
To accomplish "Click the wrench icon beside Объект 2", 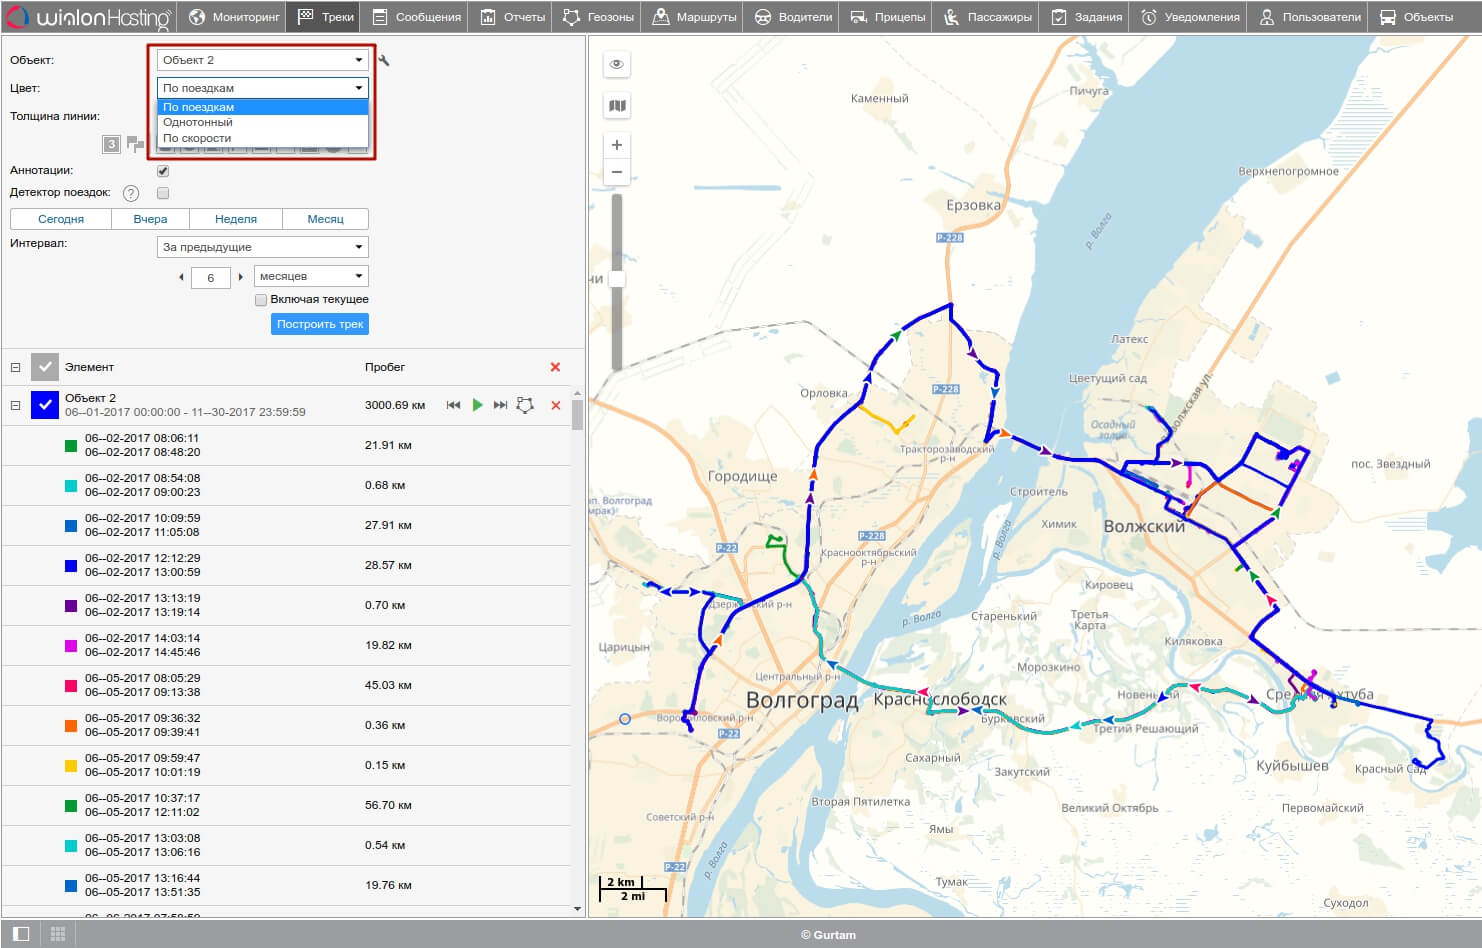I will [384, 61].
